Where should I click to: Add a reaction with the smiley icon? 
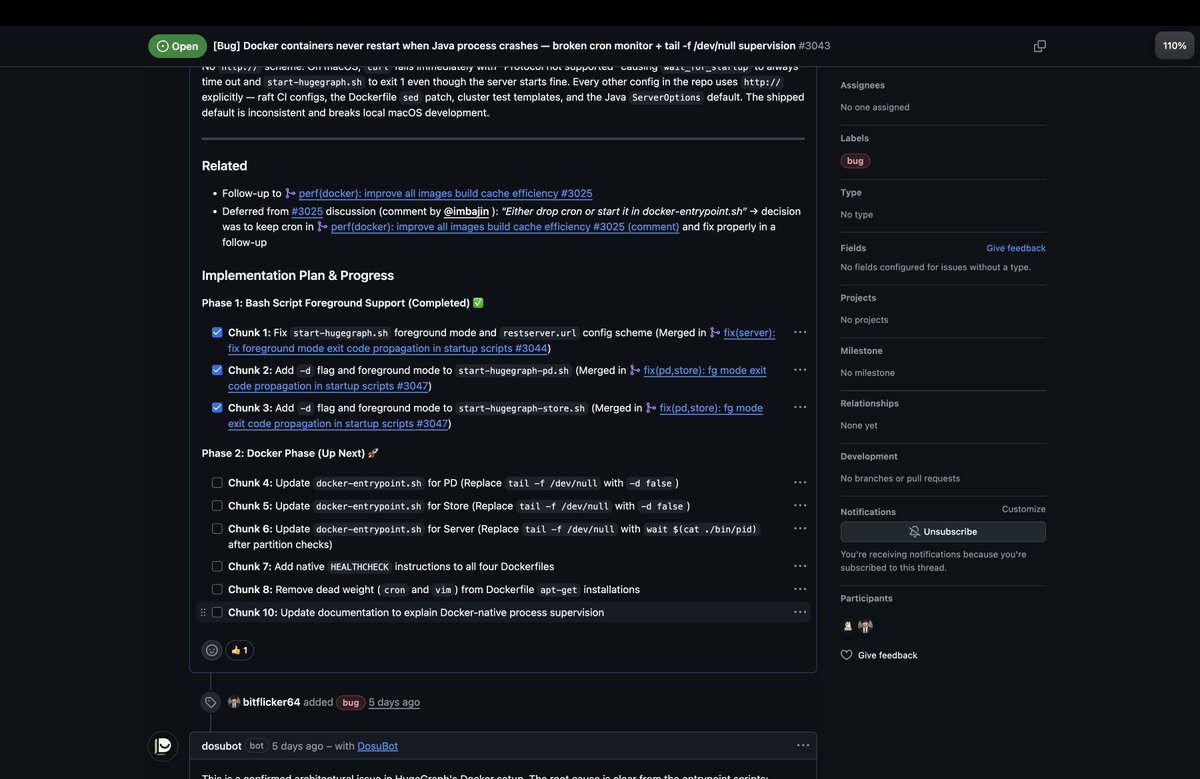(x=212, y=650)
